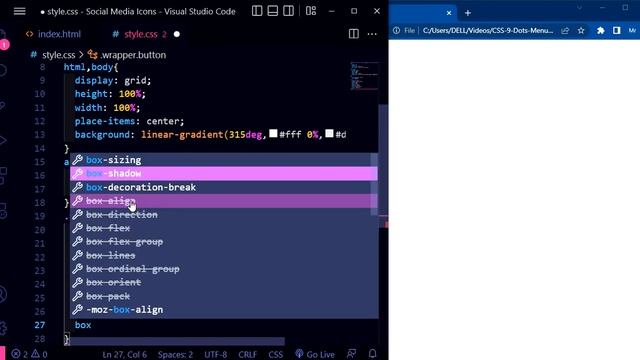Click .wrapper.button breadcrumb symbol
Image resolution: width=640 pixels, height=360 pixels.
click(133, 55)
